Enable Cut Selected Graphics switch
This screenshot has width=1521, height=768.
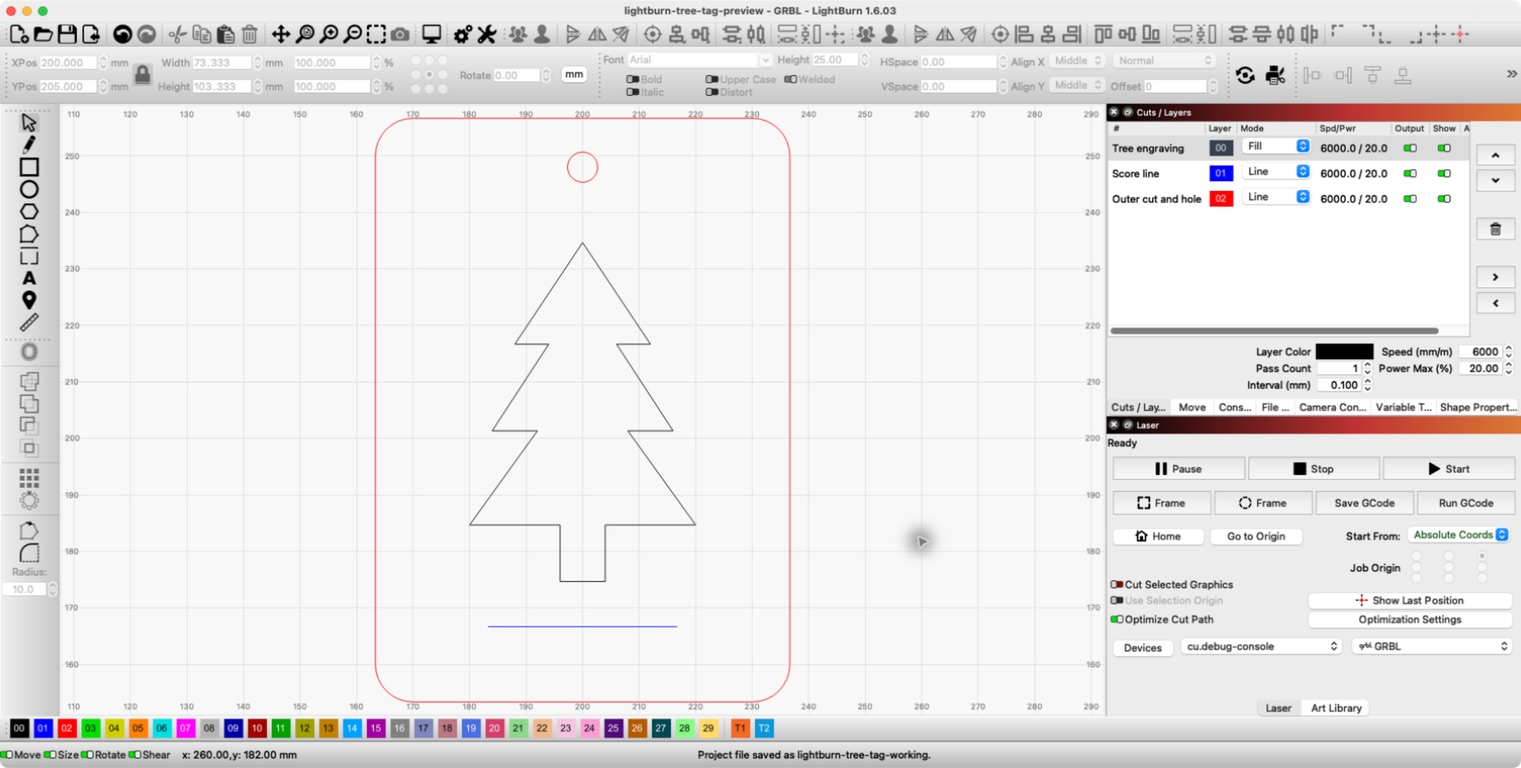[1117, 585]
